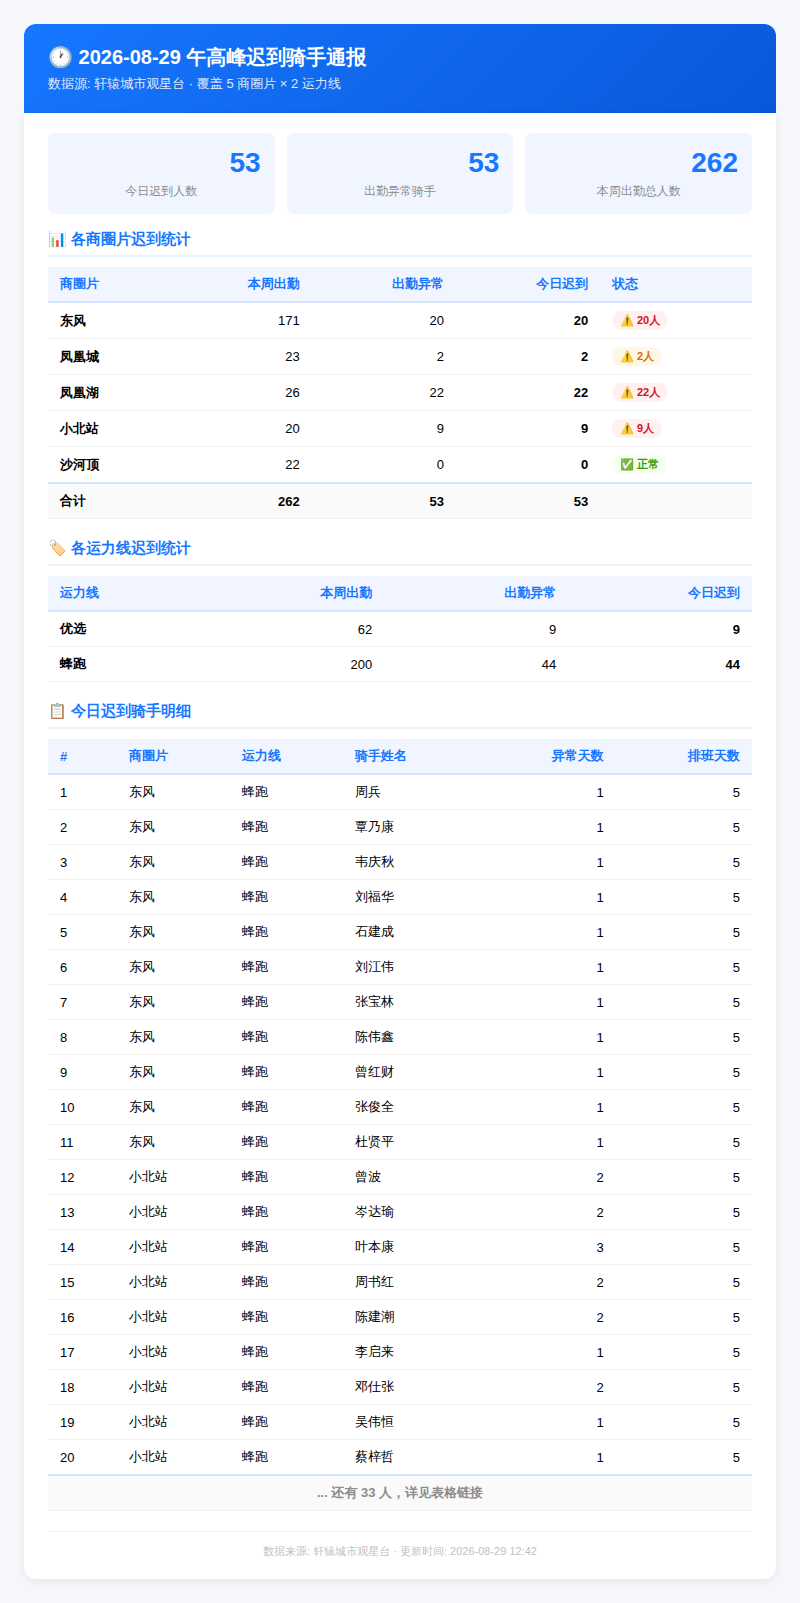Screen dimensions: 800x1603
Task: Click rider name 周书红
Action: [x=375, y=1282]
